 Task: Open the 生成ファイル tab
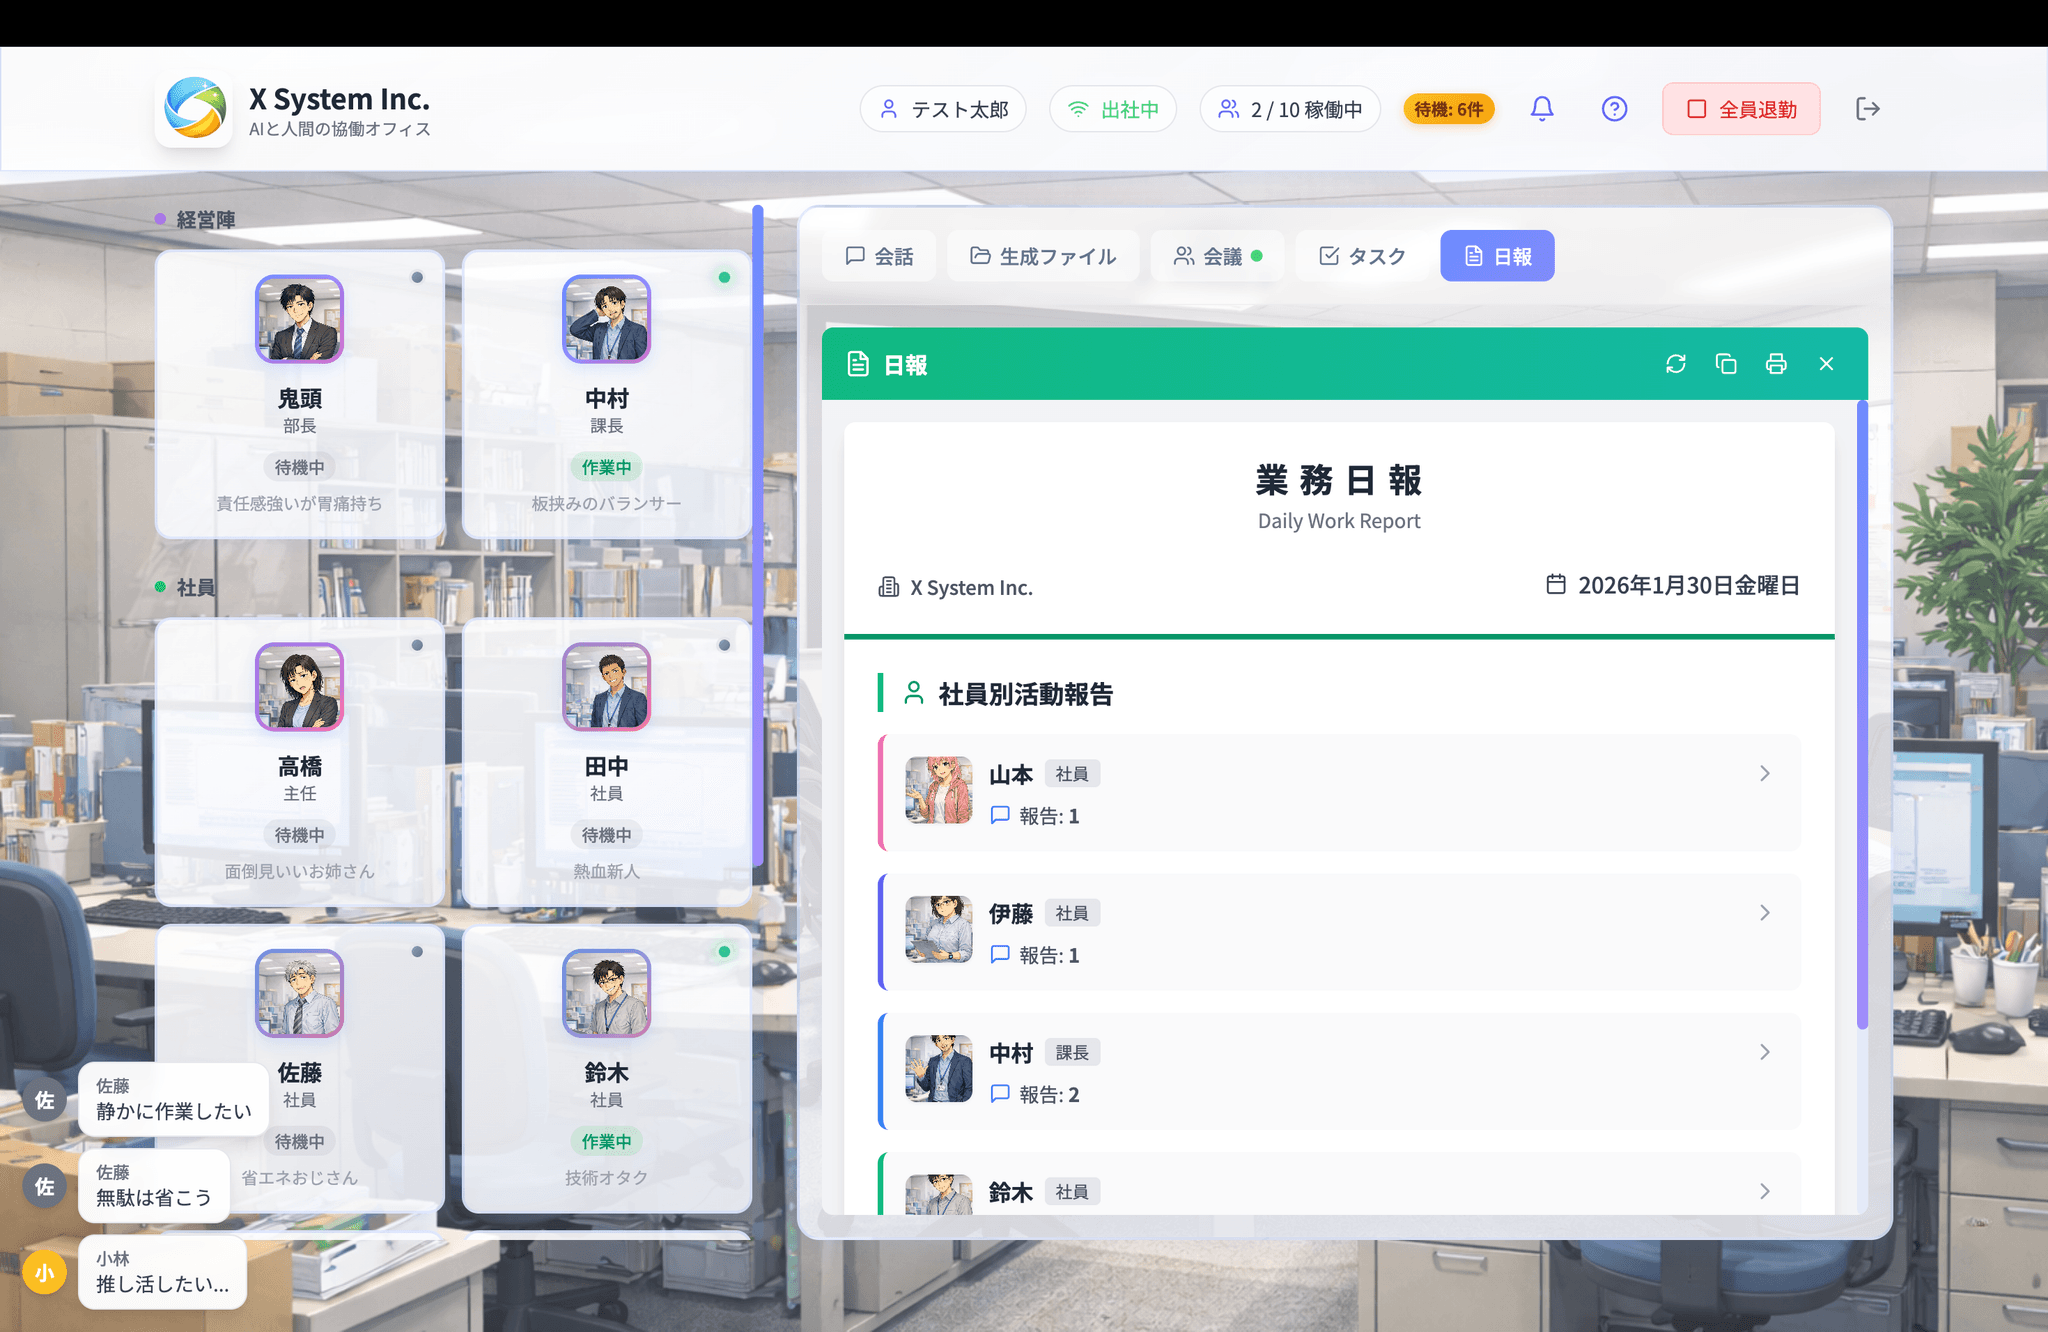tap(1043, 256)
